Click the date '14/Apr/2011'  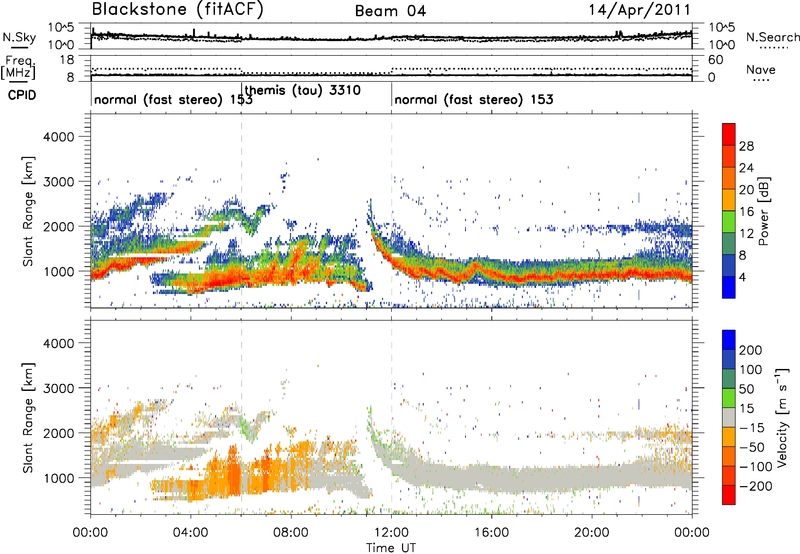tap(640, 10)
